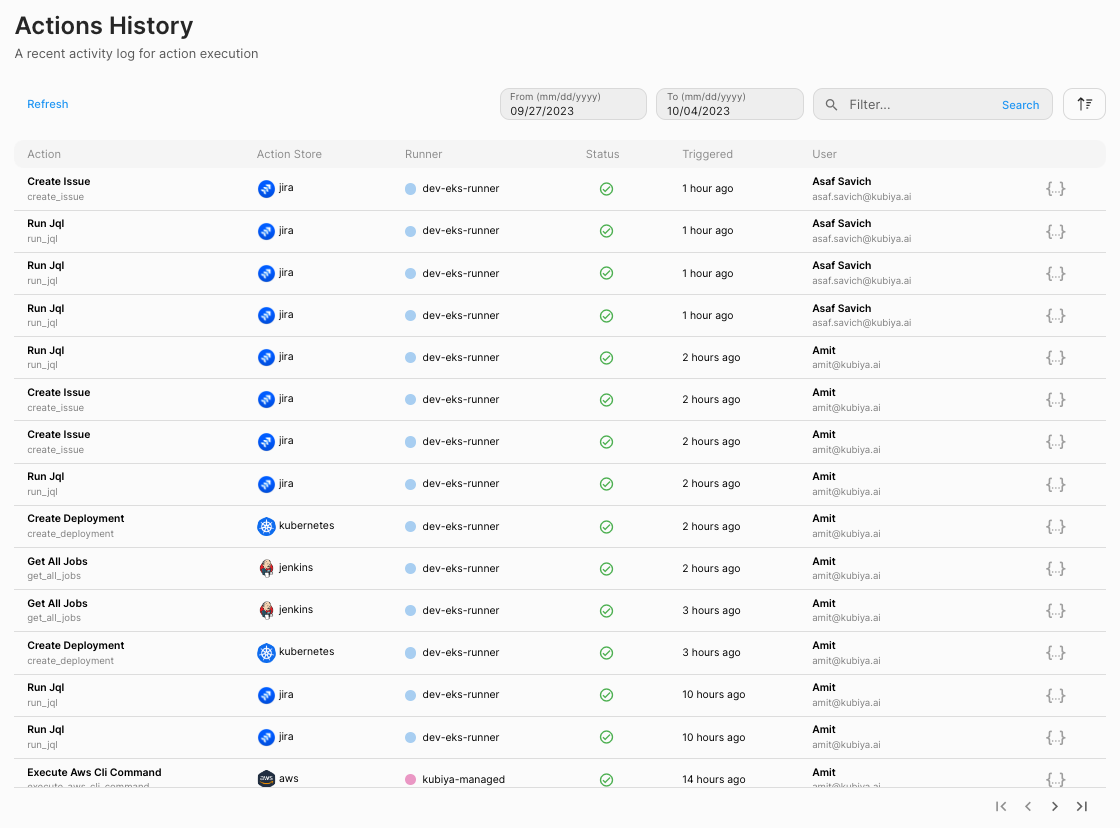Click the aws action store icon
The width and height of the screenshot is (1120, 828).
(266, 779)
